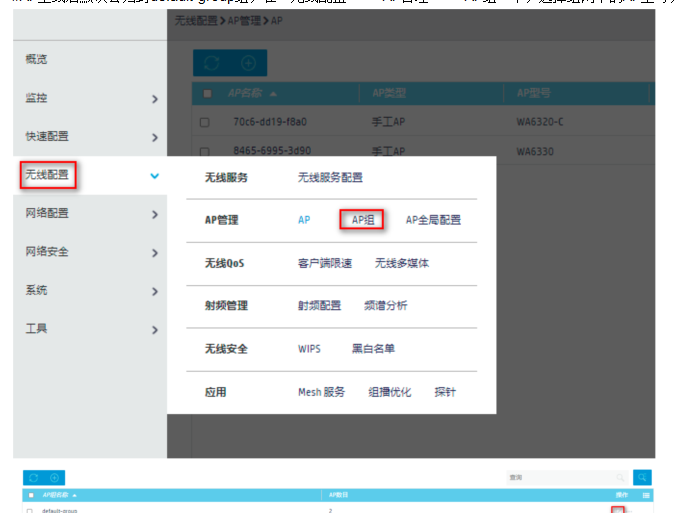Screen dimensions: 683x513
Task: Expand the 系统 menu chevron
Action: pyautogui.click(x=155, y=291)
